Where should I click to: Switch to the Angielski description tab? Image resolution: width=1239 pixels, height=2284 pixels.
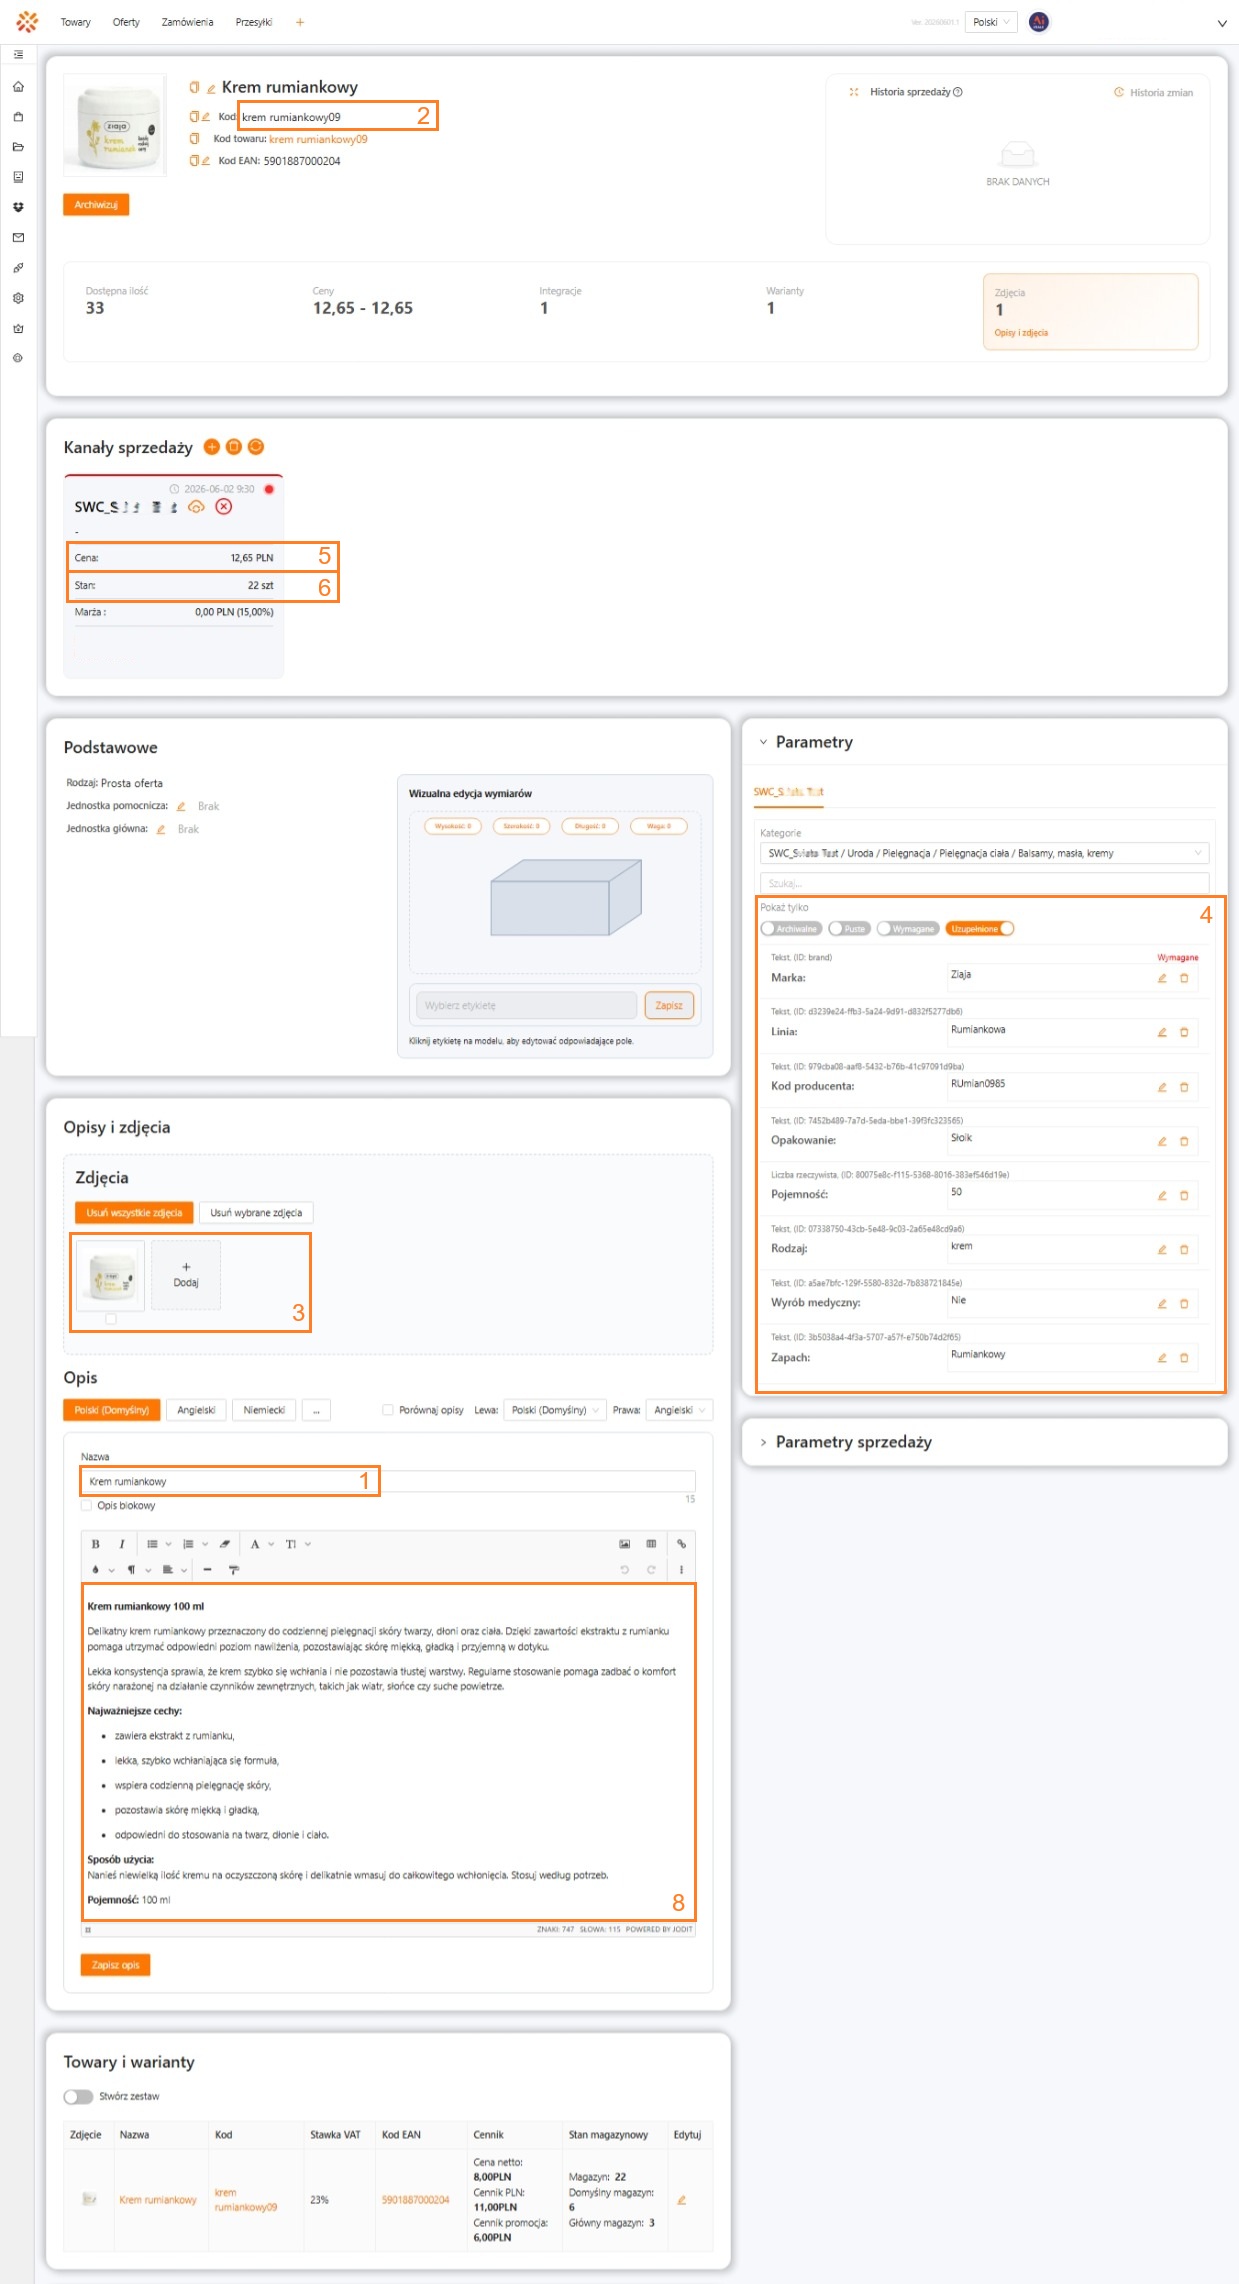[x=196, y=1410]
